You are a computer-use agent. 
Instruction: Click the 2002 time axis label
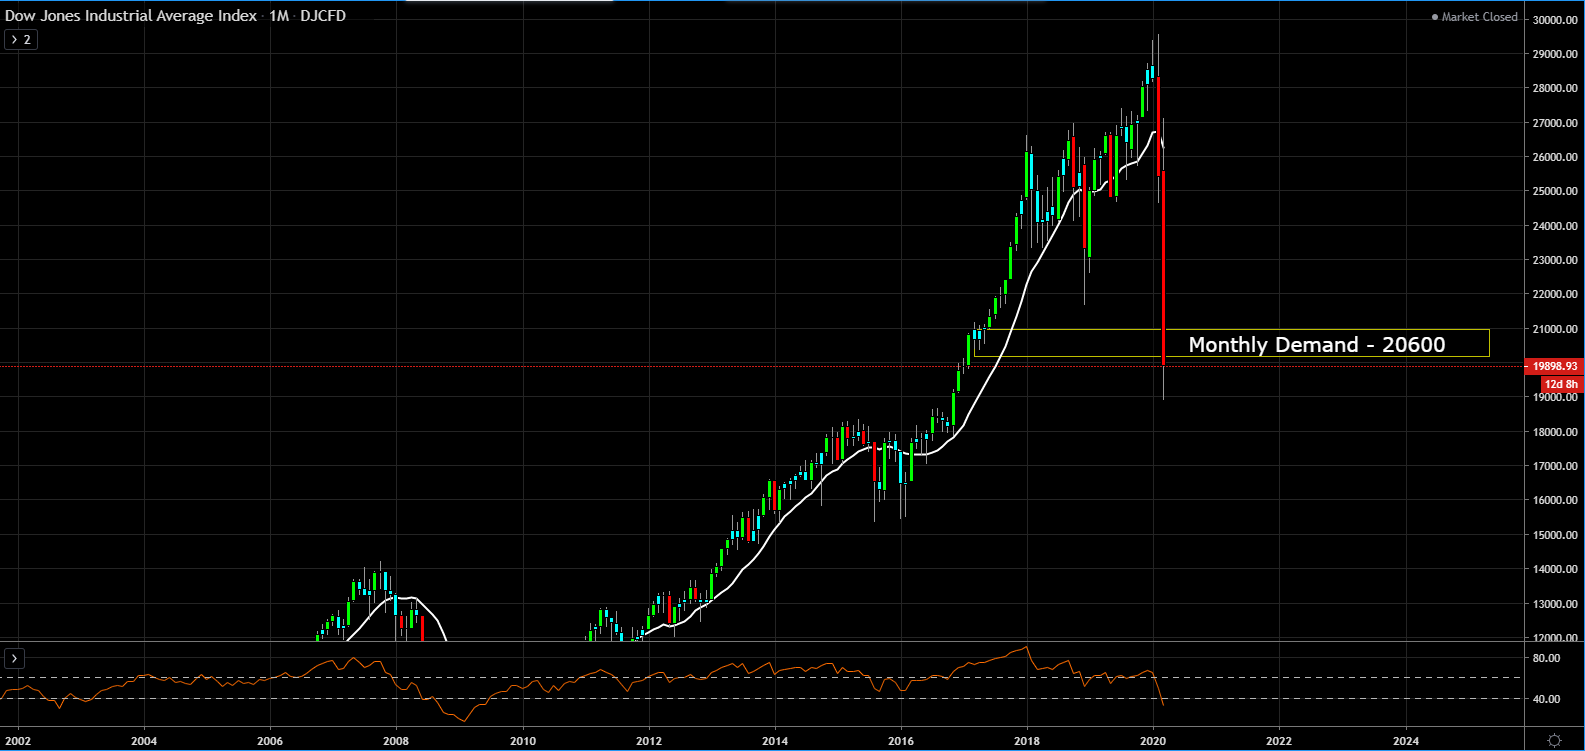coord(18,741)
